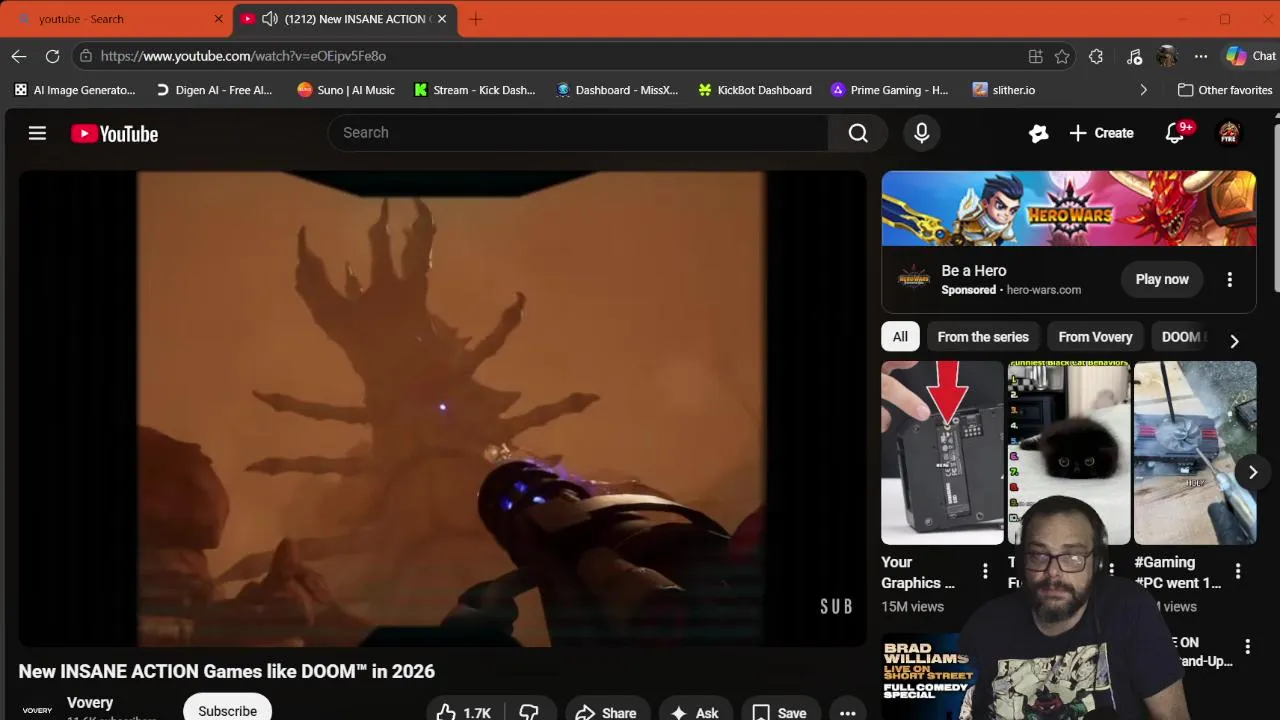Go to YouTube home via logo
Image resolution: width=1280 pixels, height=720 pixels.
click(114, 133)
